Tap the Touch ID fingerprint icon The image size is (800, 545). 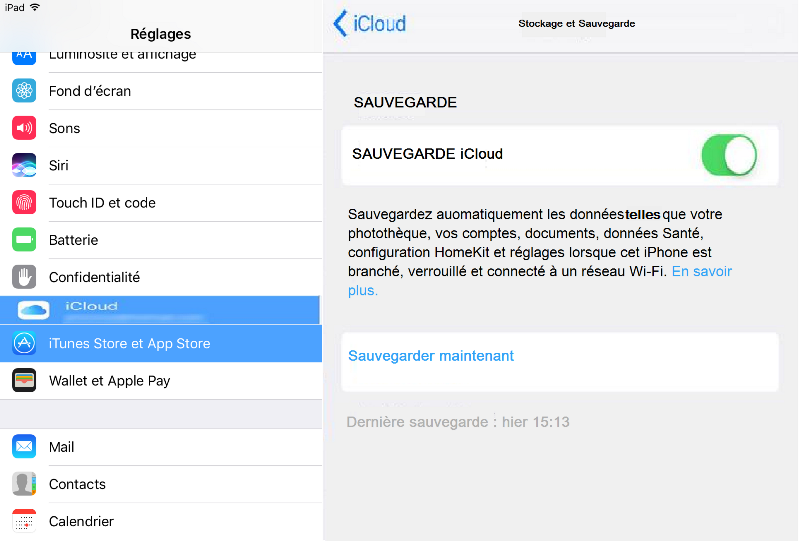[x=24, y=203]
